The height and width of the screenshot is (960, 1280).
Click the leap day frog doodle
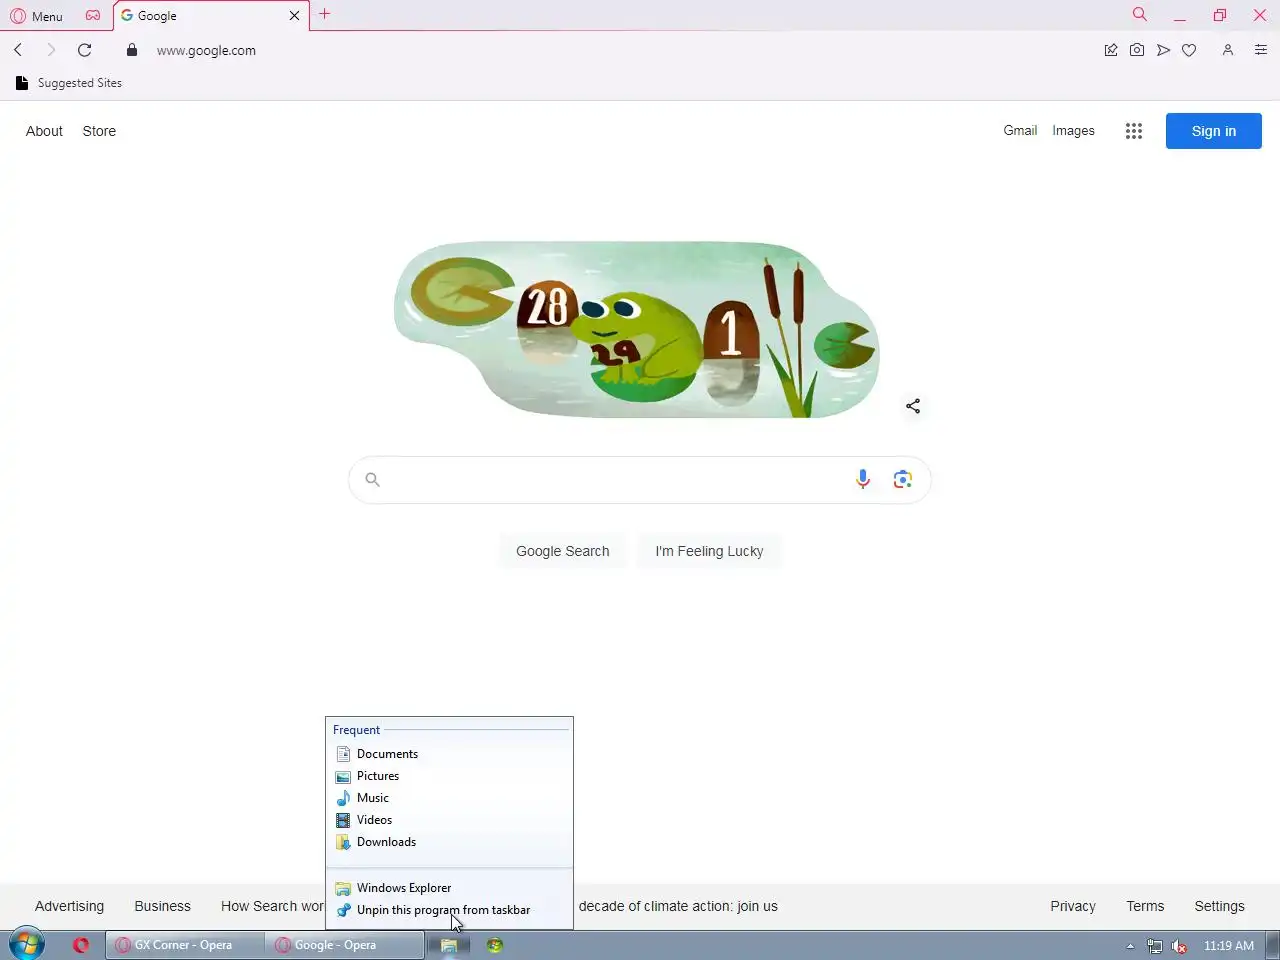[637, 329]
